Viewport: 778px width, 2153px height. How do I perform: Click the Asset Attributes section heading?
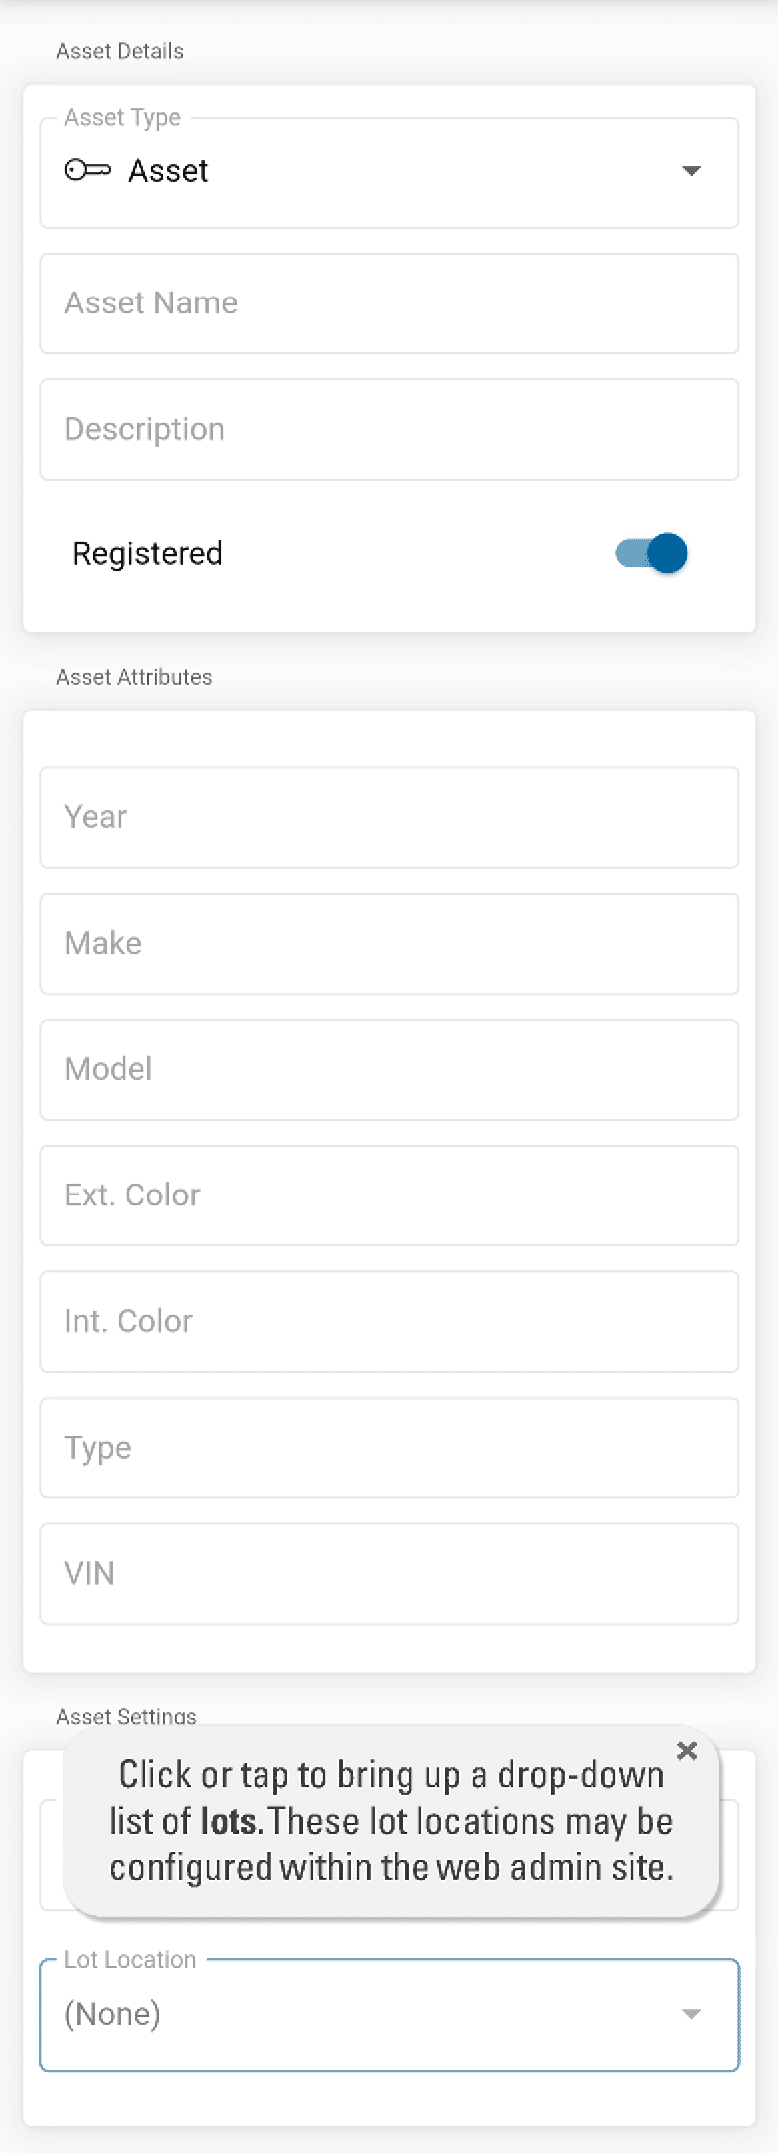[134, 677]
